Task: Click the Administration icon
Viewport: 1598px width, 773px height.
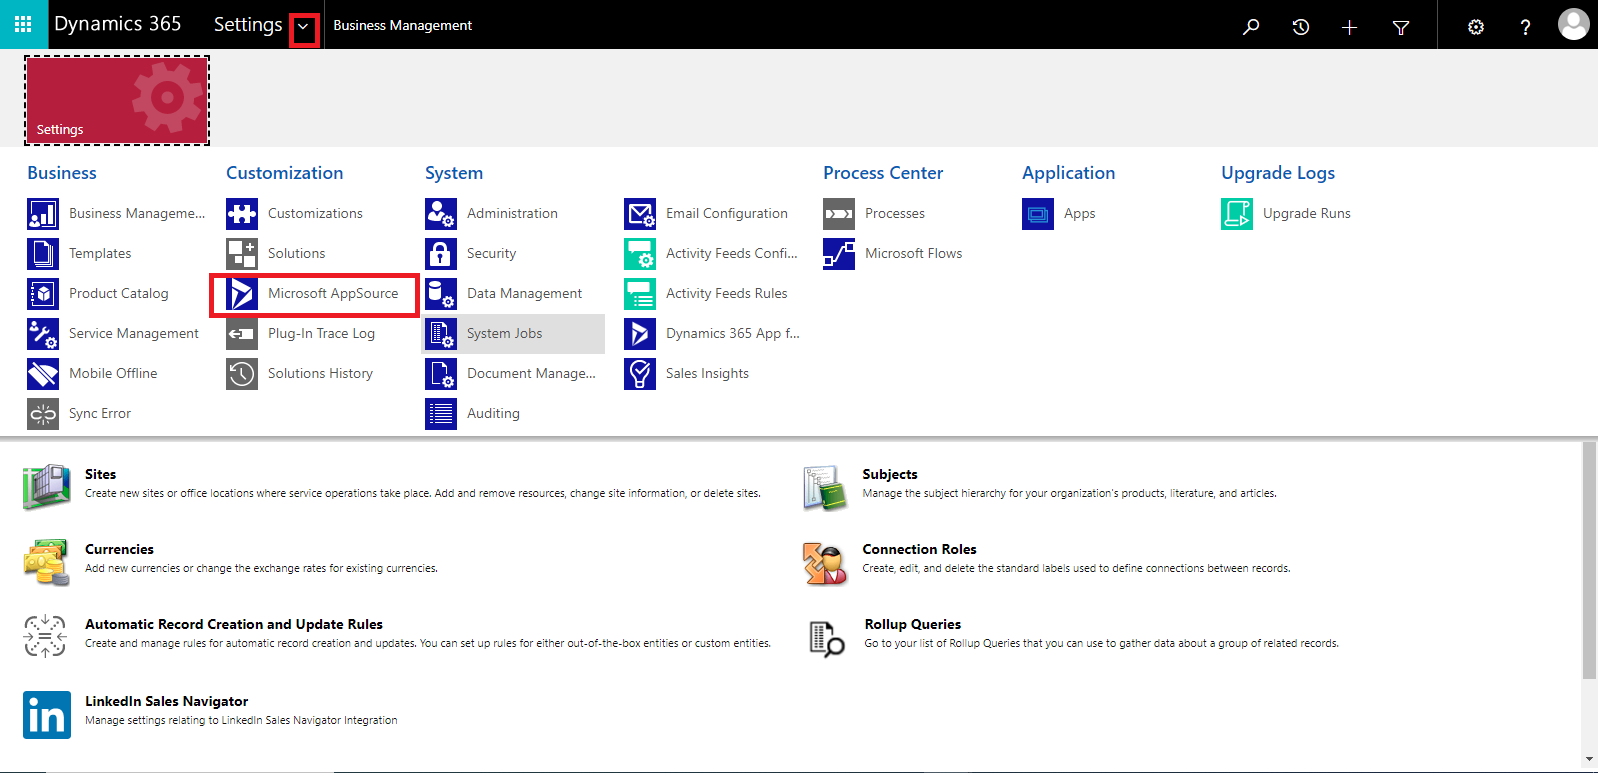Action: click(x=441, y=214)
